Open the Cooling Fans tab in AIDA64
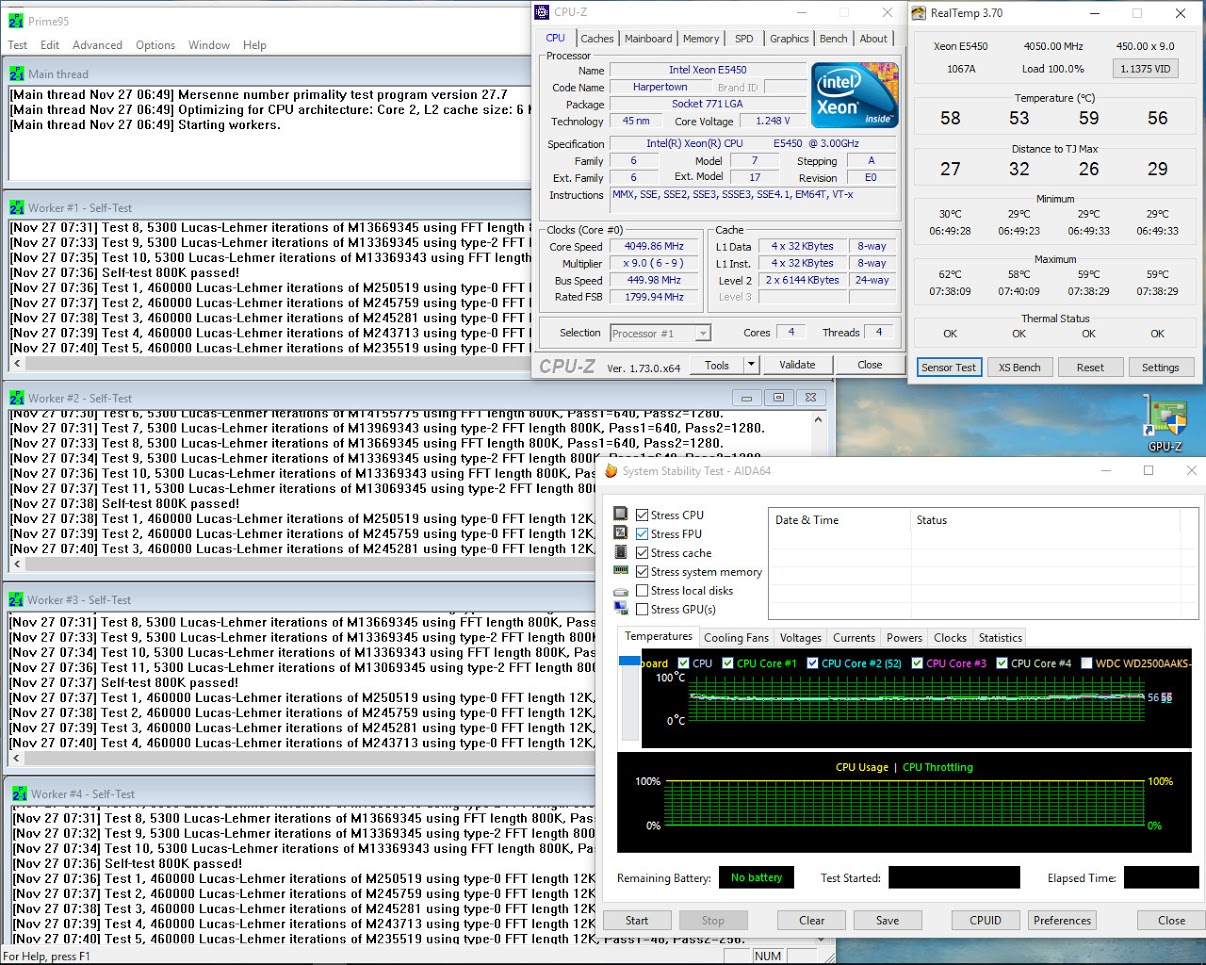The height and width of the screenshot is (965, 1206). click(737, 638)
